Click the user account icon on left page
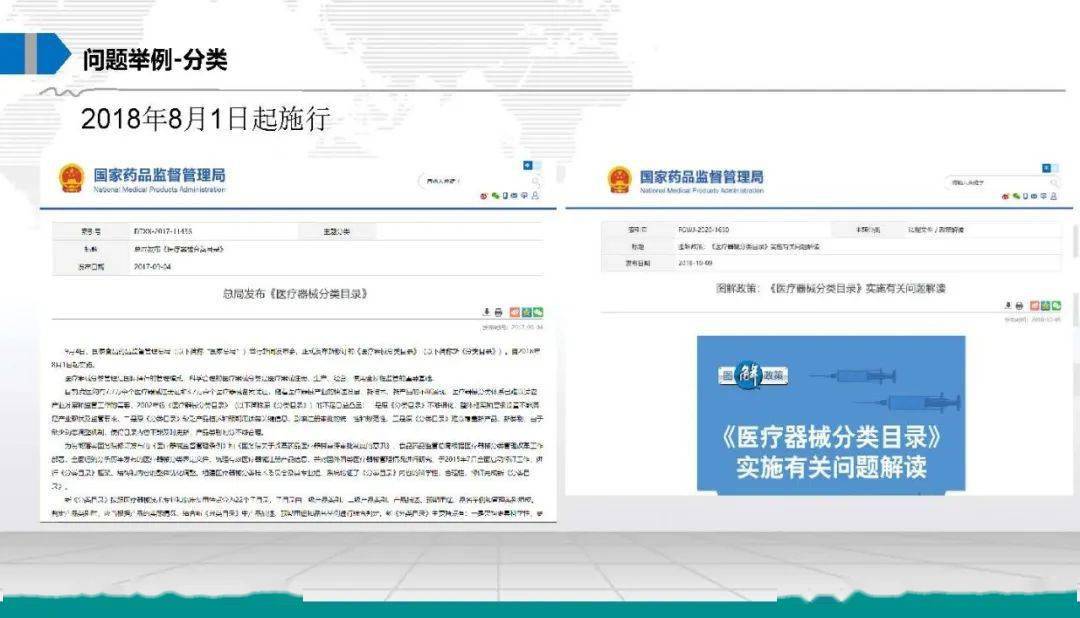 [x=535, y=196]
